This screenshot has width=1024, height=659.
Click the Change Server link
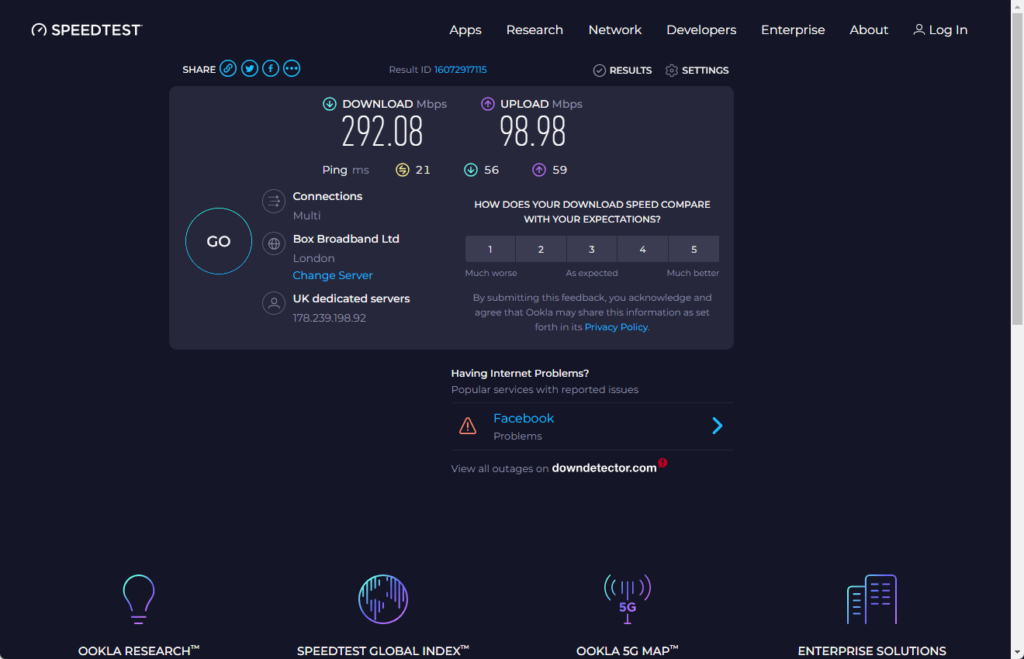[332, 276]
